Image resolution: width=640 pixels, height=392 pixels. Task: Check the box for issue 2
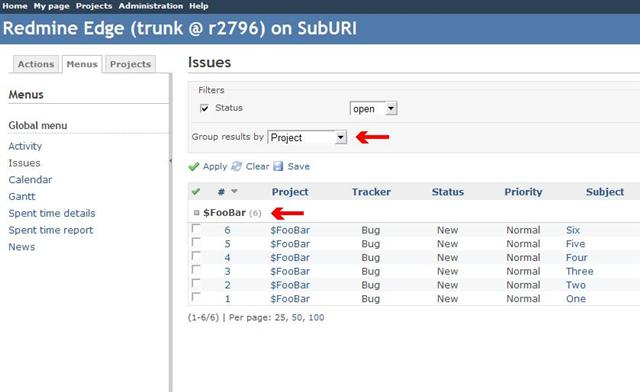pos(196,283)
